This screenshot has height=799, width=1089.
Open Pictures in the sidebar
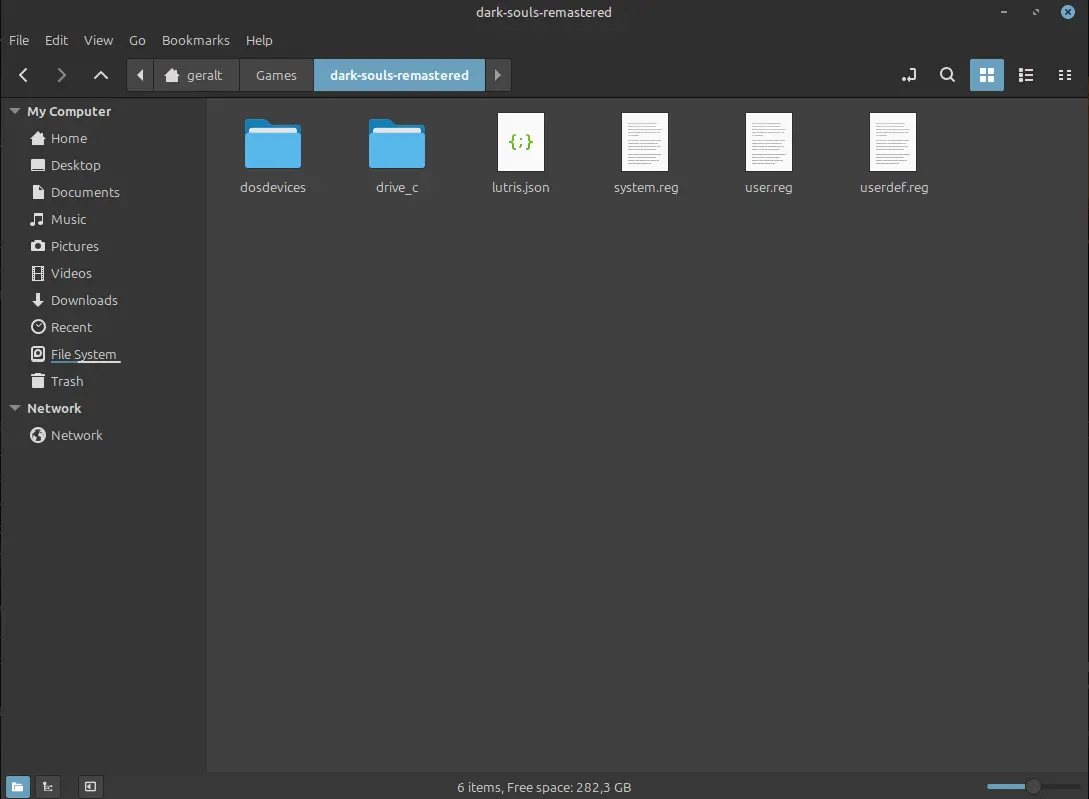[74, 247]
